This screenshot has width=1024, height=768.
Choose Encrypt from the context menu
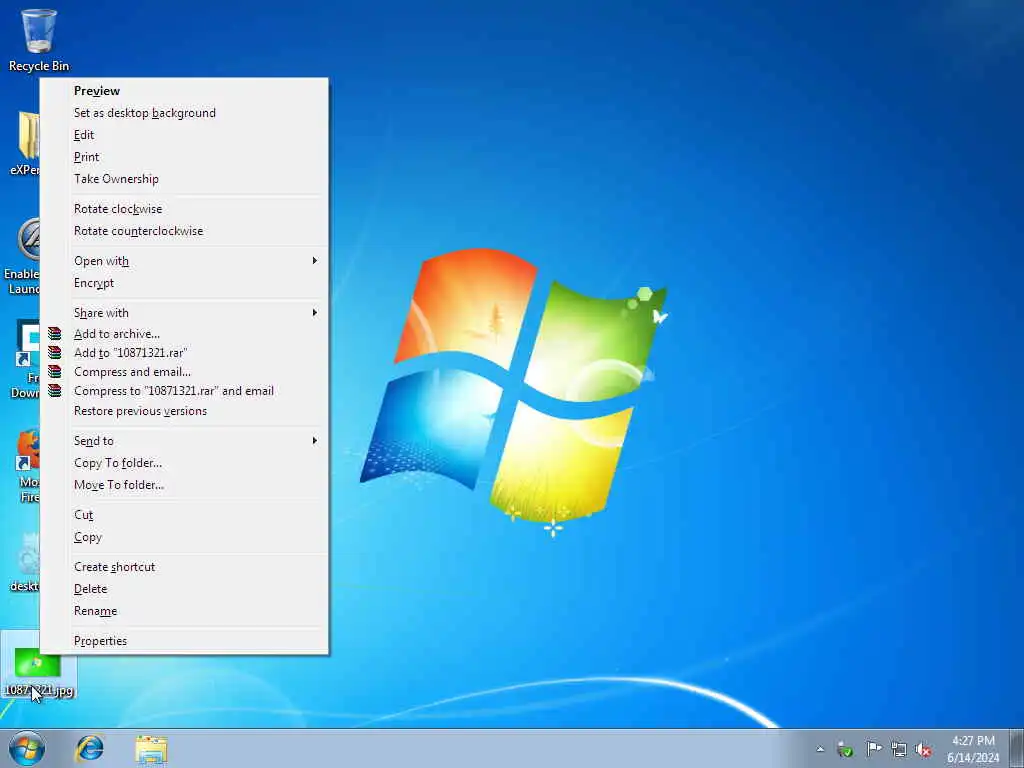[184, 283]
